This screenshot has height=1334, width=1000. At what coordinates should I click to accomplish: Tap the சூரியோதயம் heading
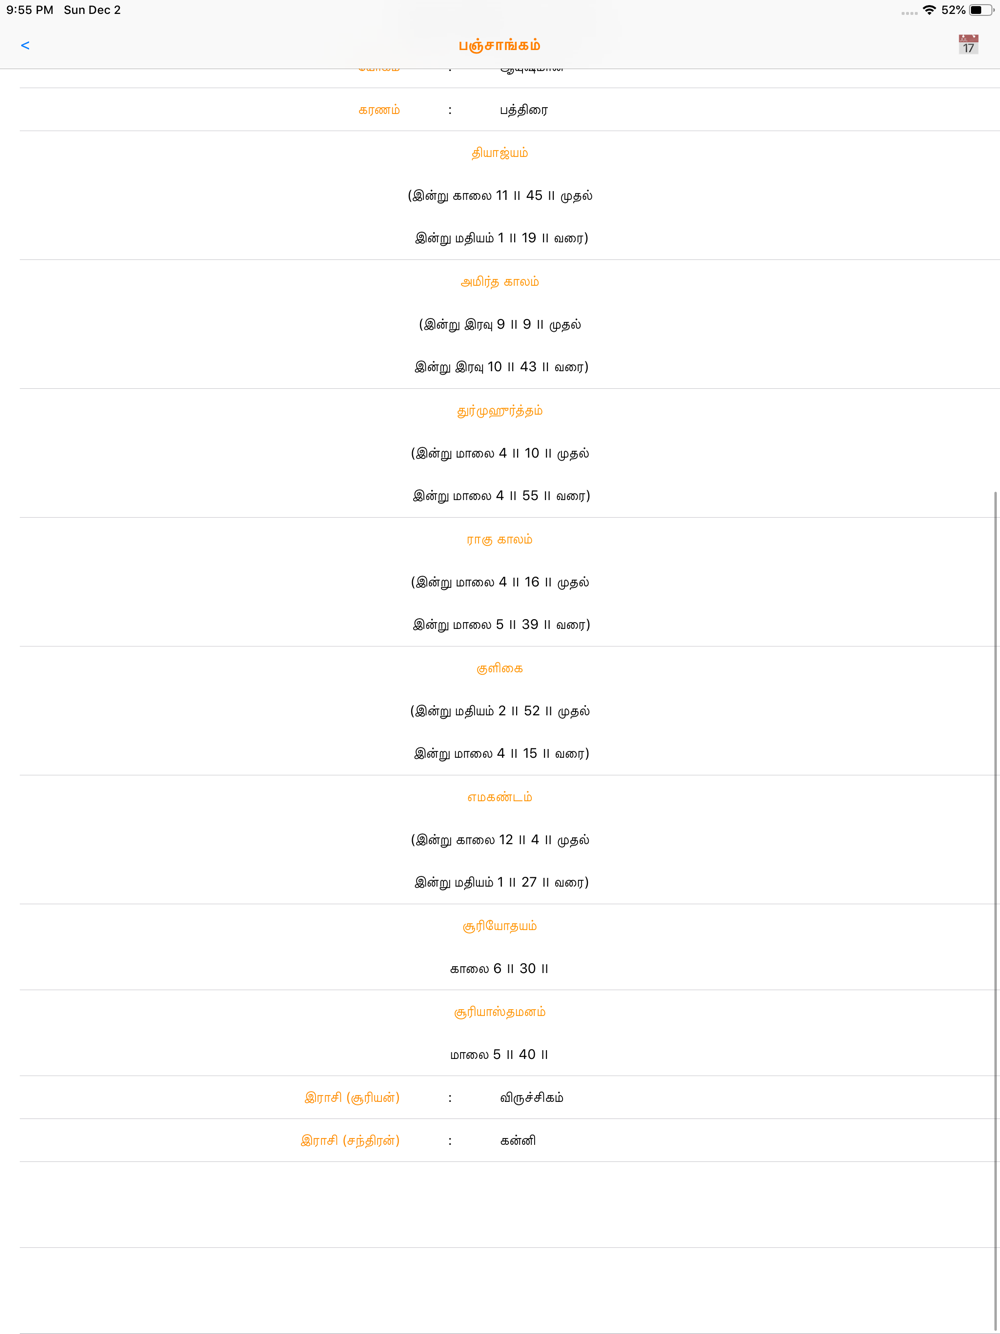click(500, 927)
